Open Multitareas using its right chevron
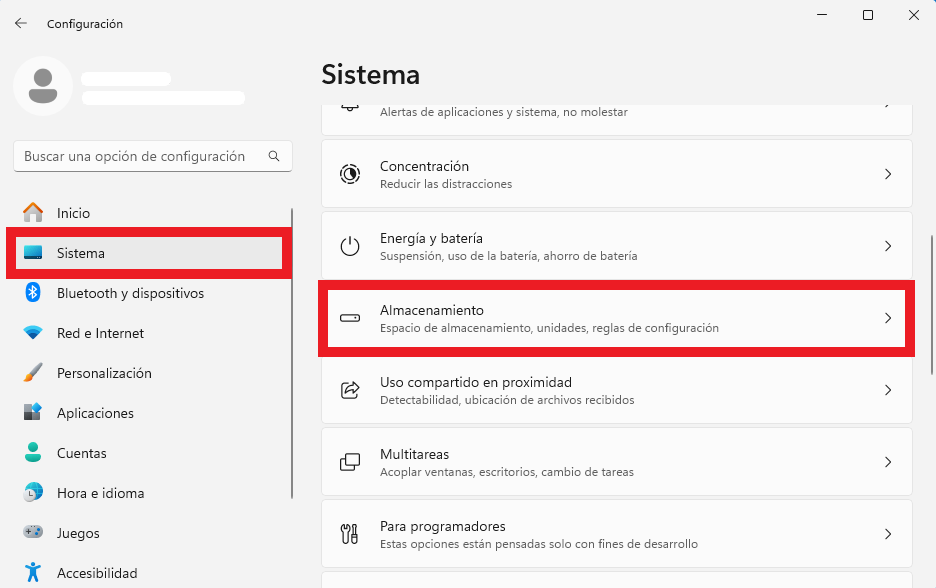Viewport: 936px width, 588px height. point(888,462)
